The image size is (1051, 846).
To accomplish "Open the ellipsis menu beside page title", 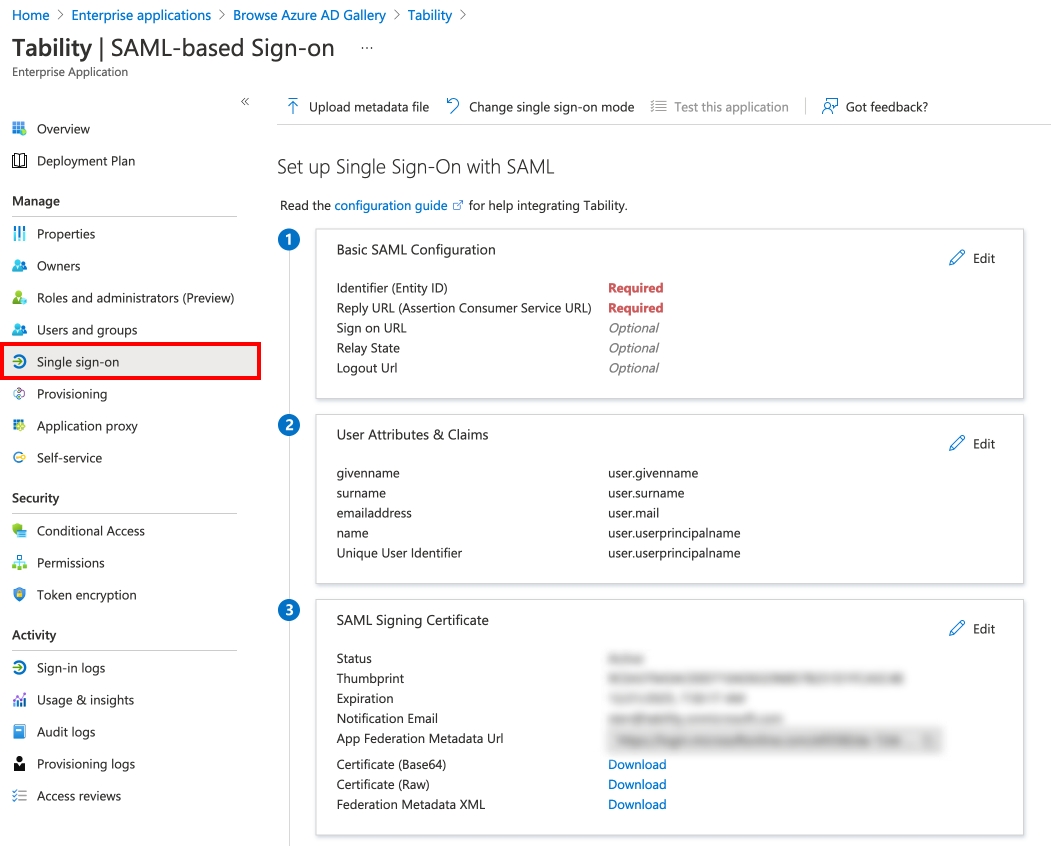I will (x=367, y=48).
